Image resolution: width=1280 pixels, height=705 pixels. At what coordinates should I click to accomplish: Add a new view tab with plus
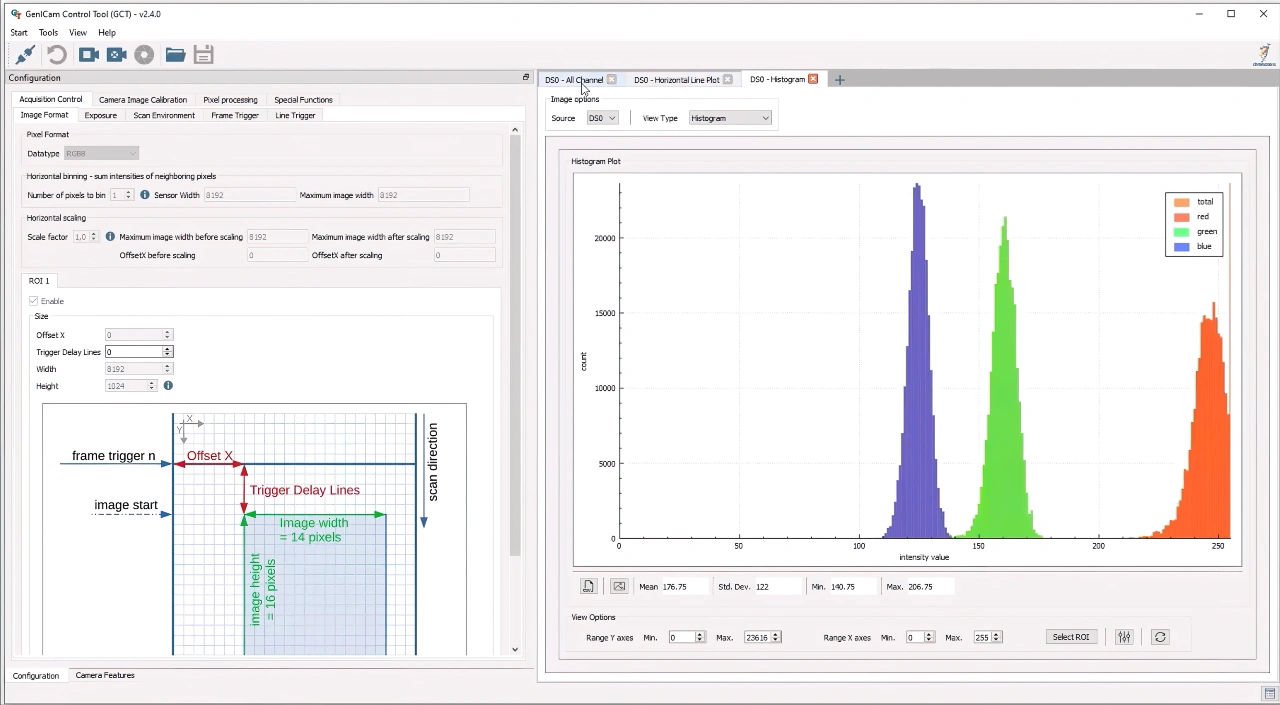pos(840,80)
